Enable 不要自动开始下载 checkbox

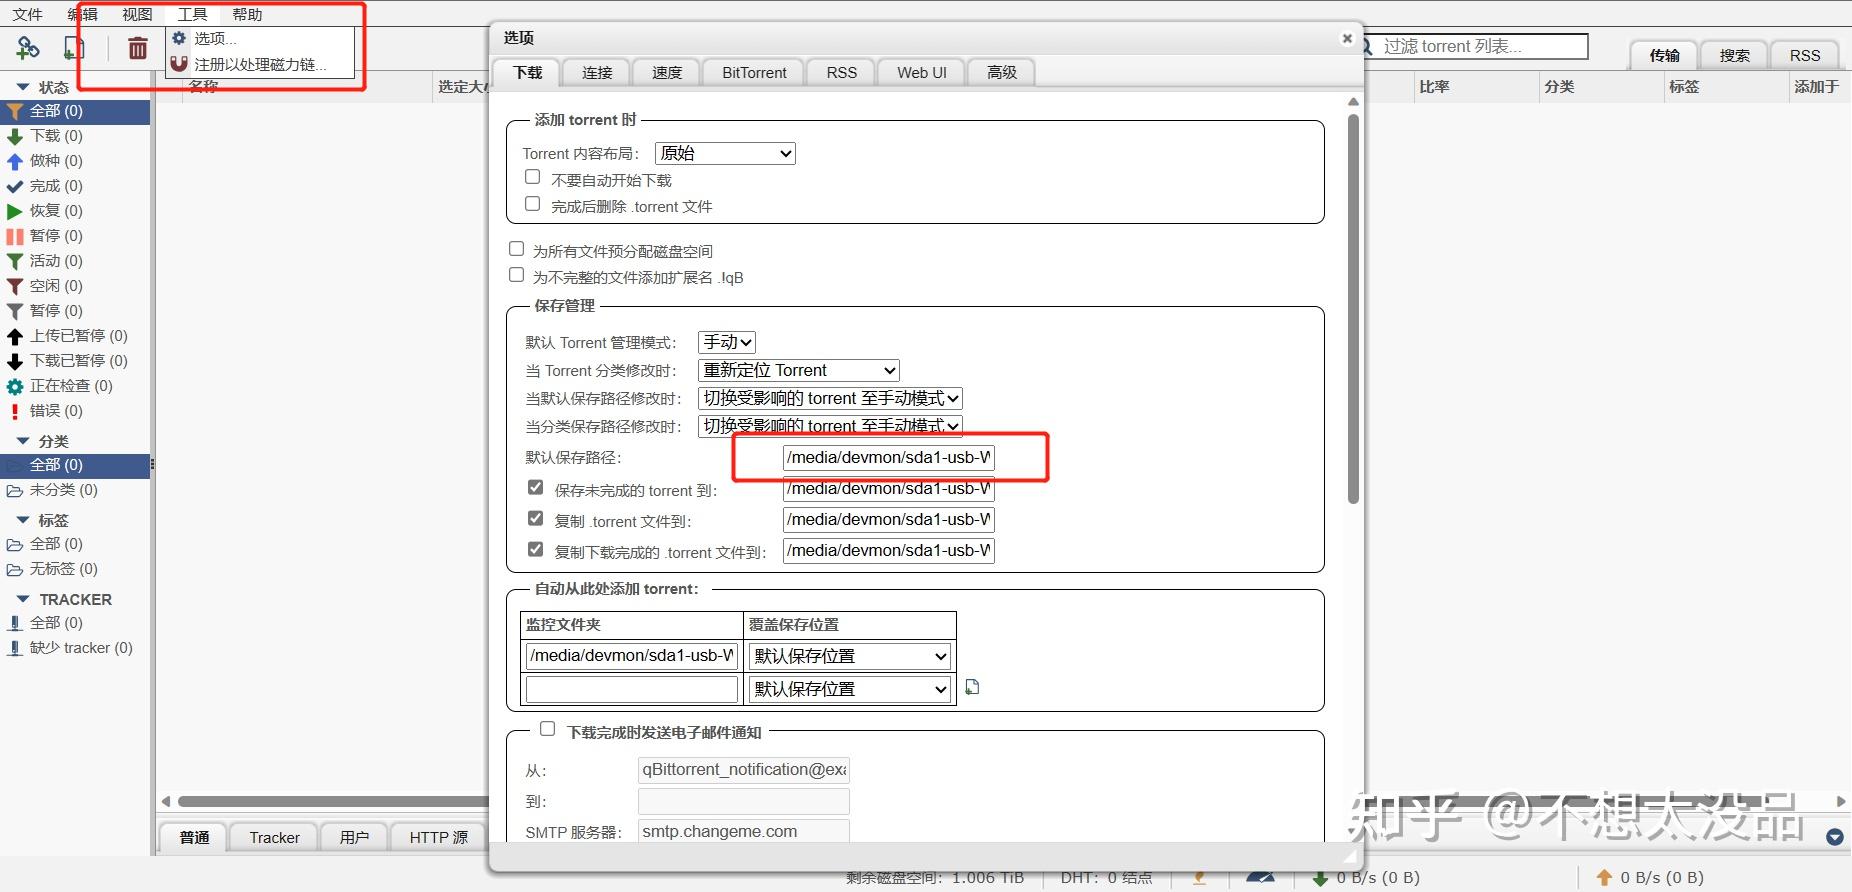point(533,177)
